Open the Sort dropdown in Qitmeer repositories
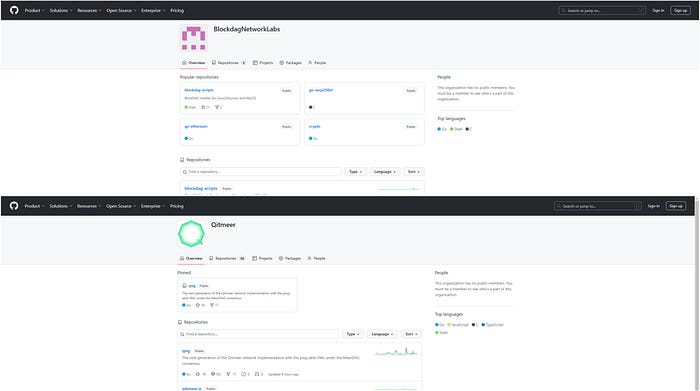The height and width of the screenshot is (391, 700). coord(411,334)
